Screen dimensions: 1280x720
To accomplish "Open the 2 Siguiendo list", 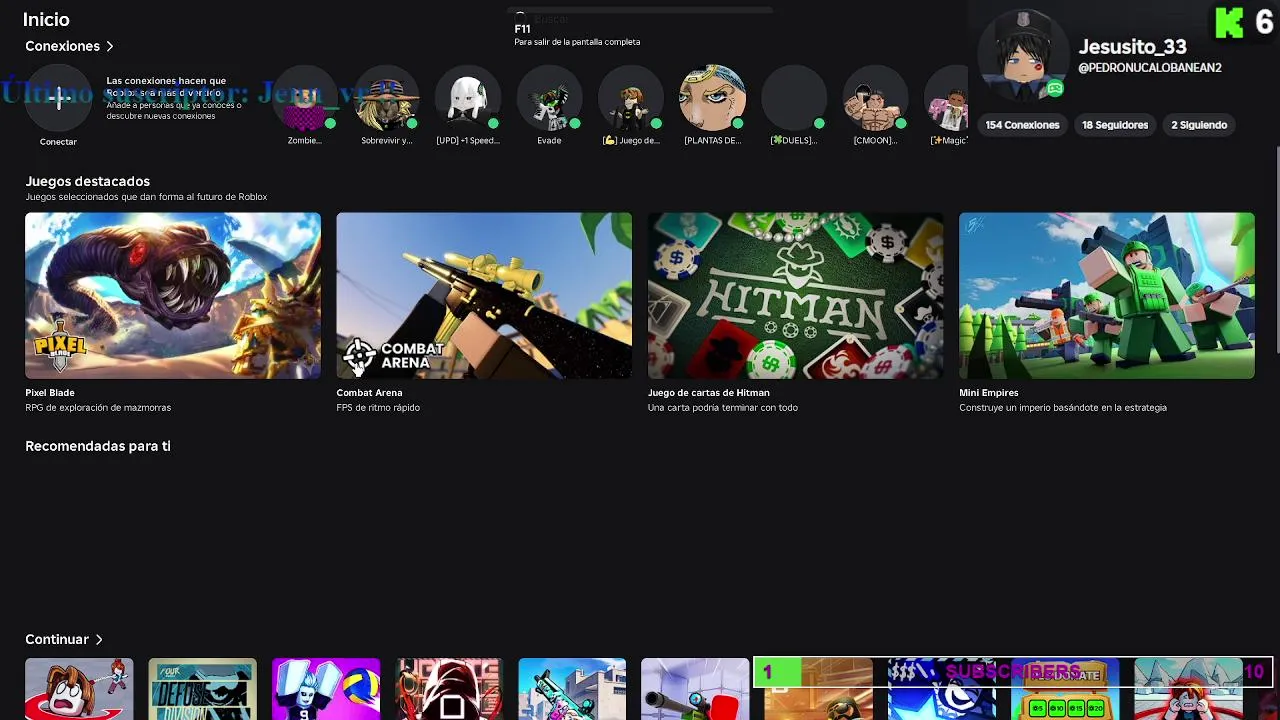I will click(x=1199, y=125).
